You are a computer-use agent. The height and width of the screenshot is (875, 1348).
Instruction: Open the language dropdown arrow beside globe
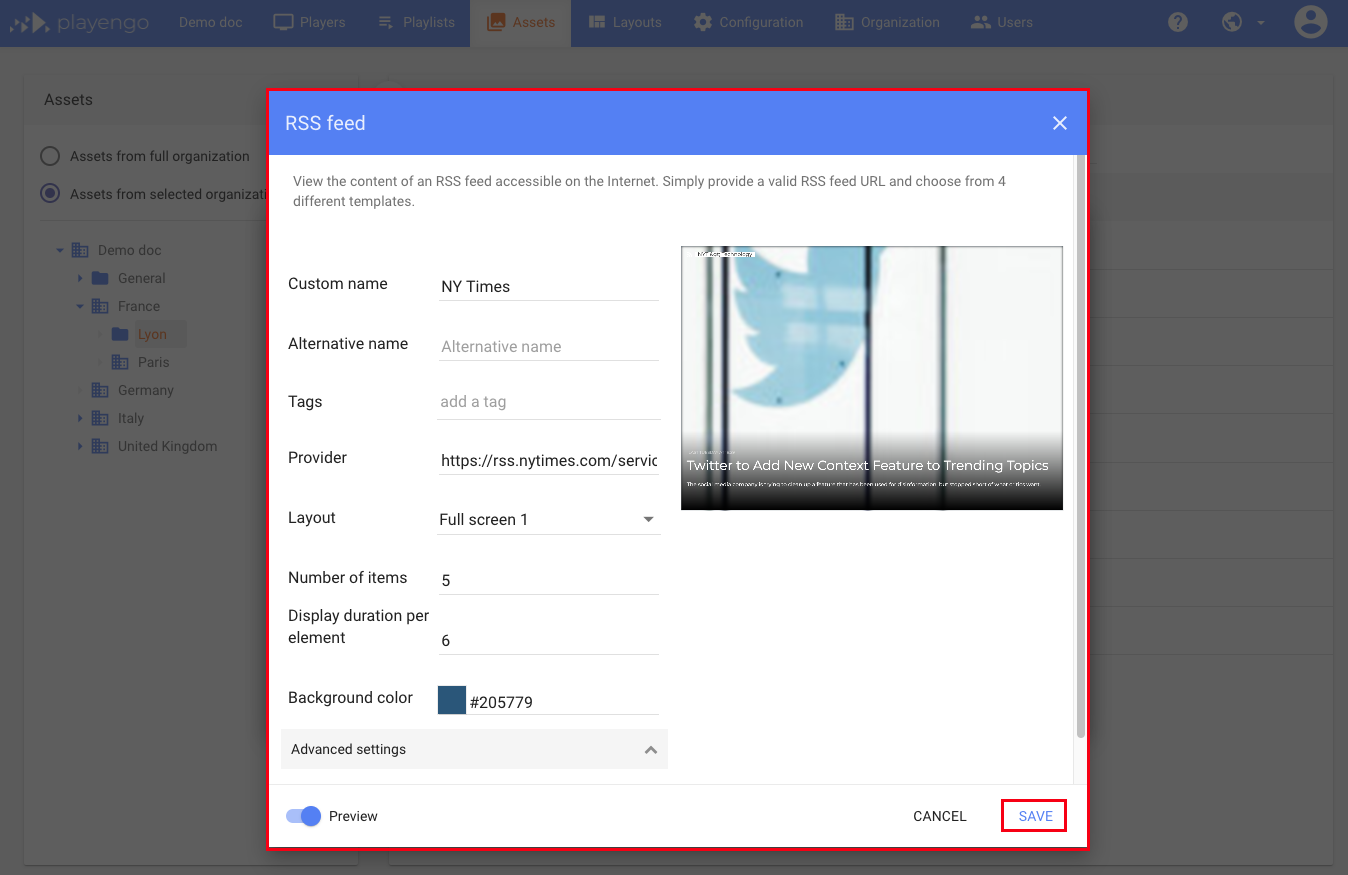[x=1260, y=23]
